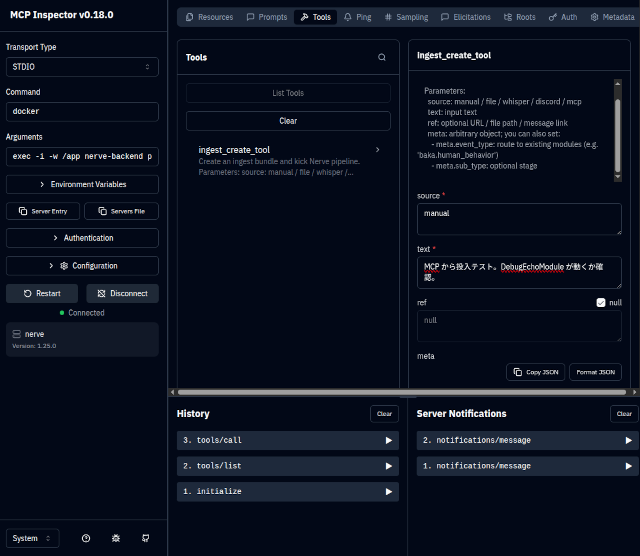Expand the Environment Variables section

coord(82,185)
